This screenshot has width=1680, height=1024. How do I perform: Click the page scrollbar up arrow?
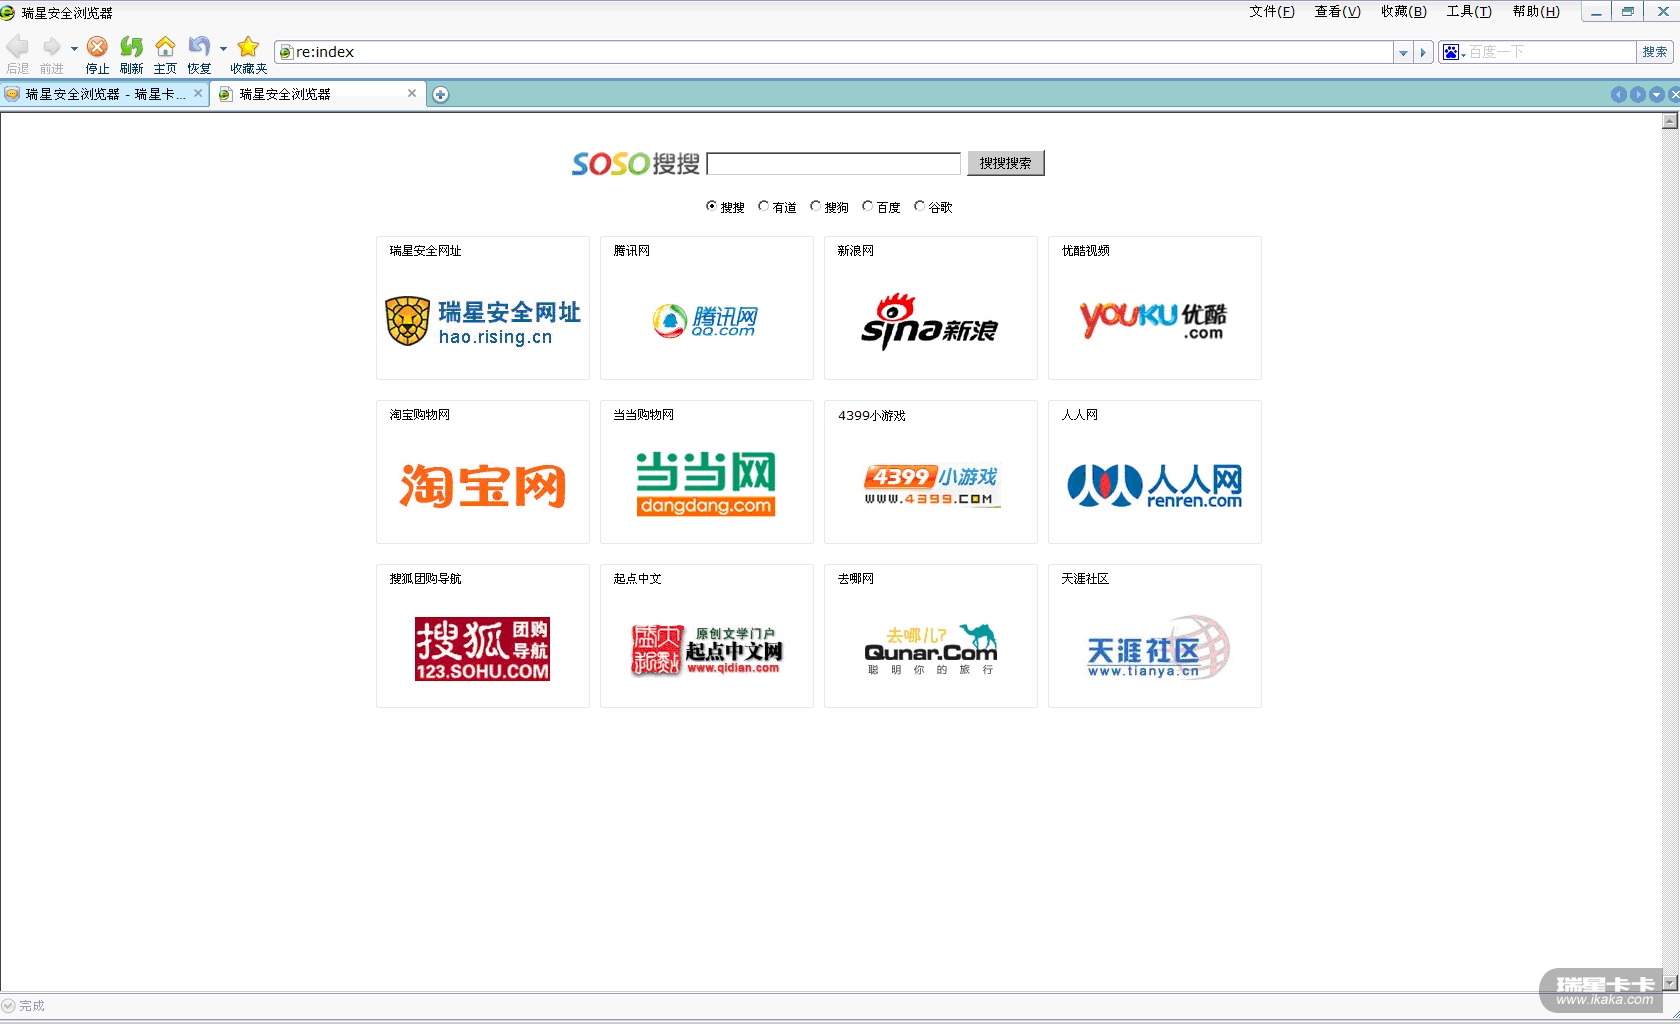[1669, 121]
